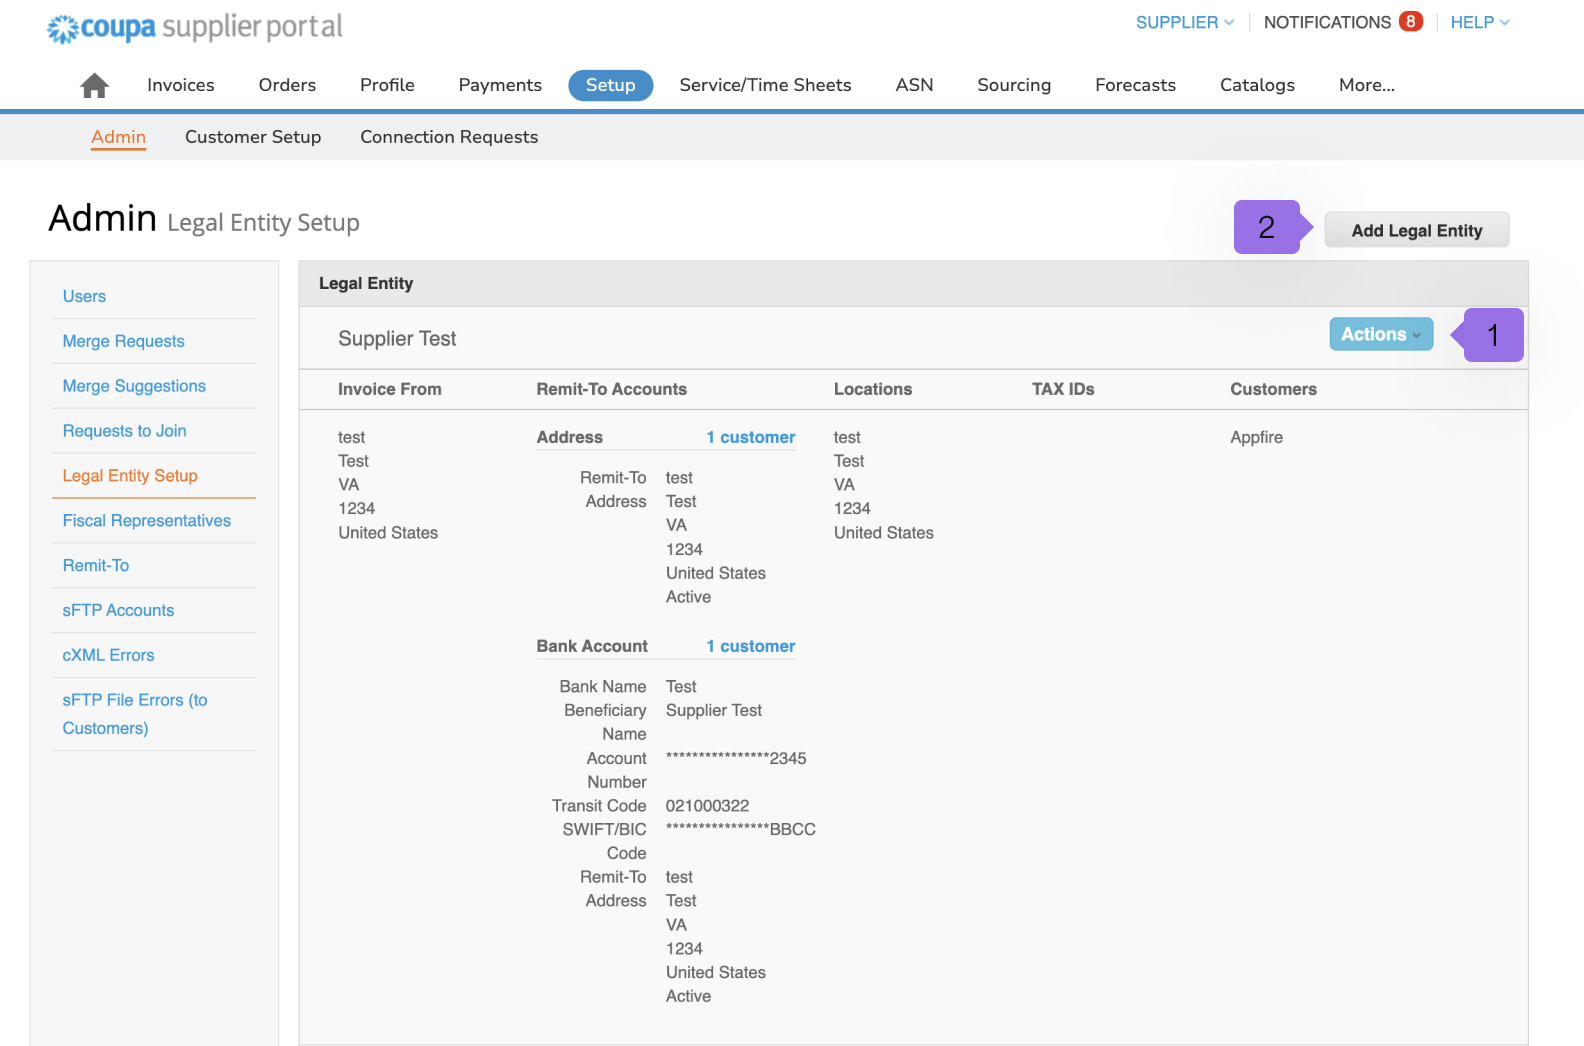Click the Appfire customer name
Image resolution: width=1584 pixels, height=1046 pixels.
pyautogui.click(x=1256, y=437)
